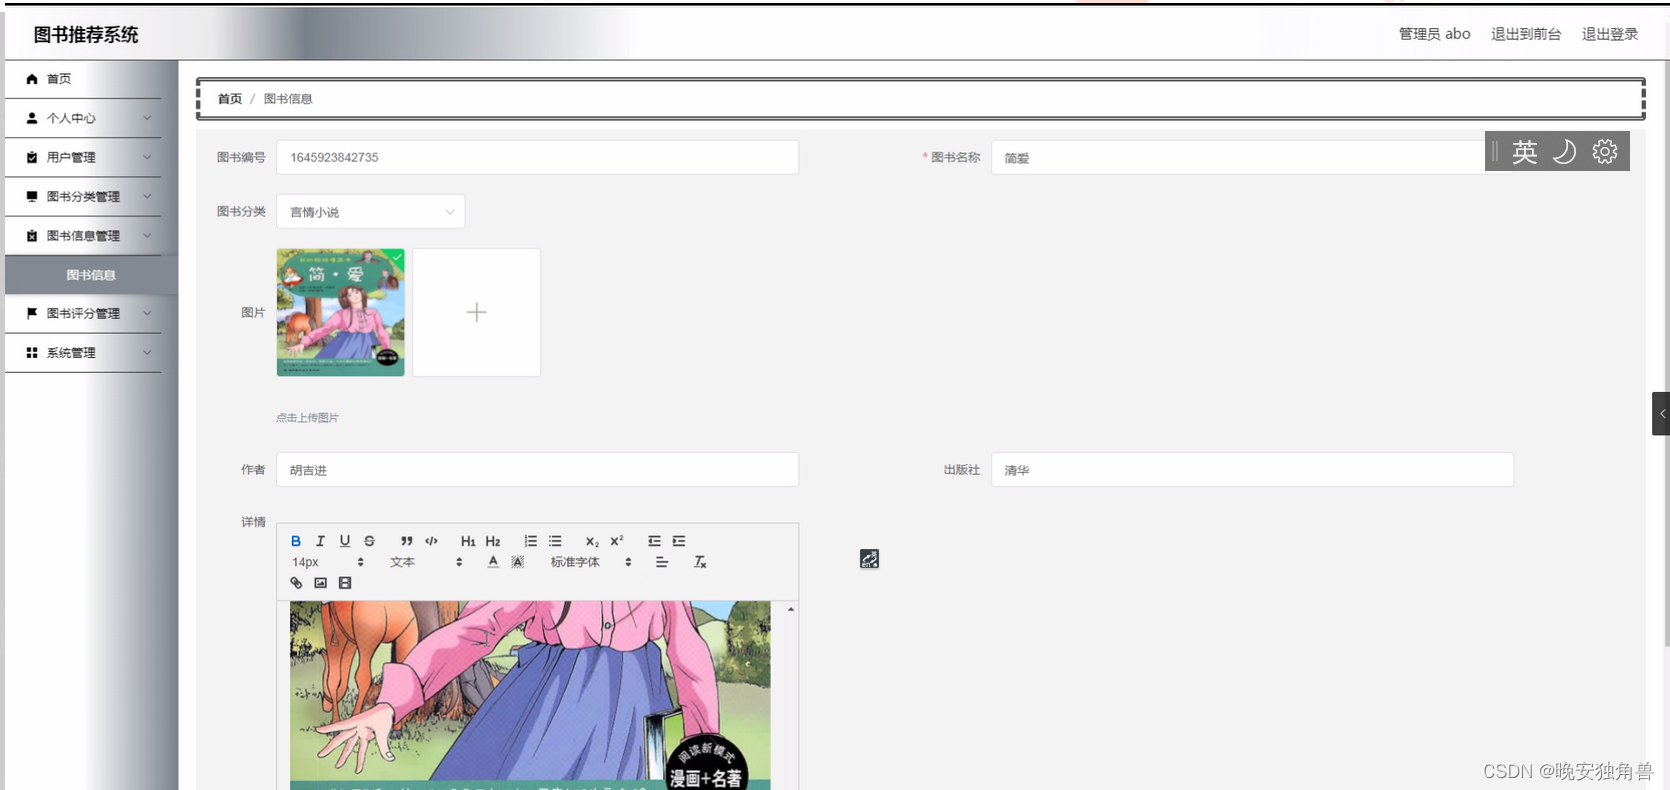Toggle underline formatting in the editor
Image resolution: width=1670 pixels, height=790 pixels.
coord(345,541)
